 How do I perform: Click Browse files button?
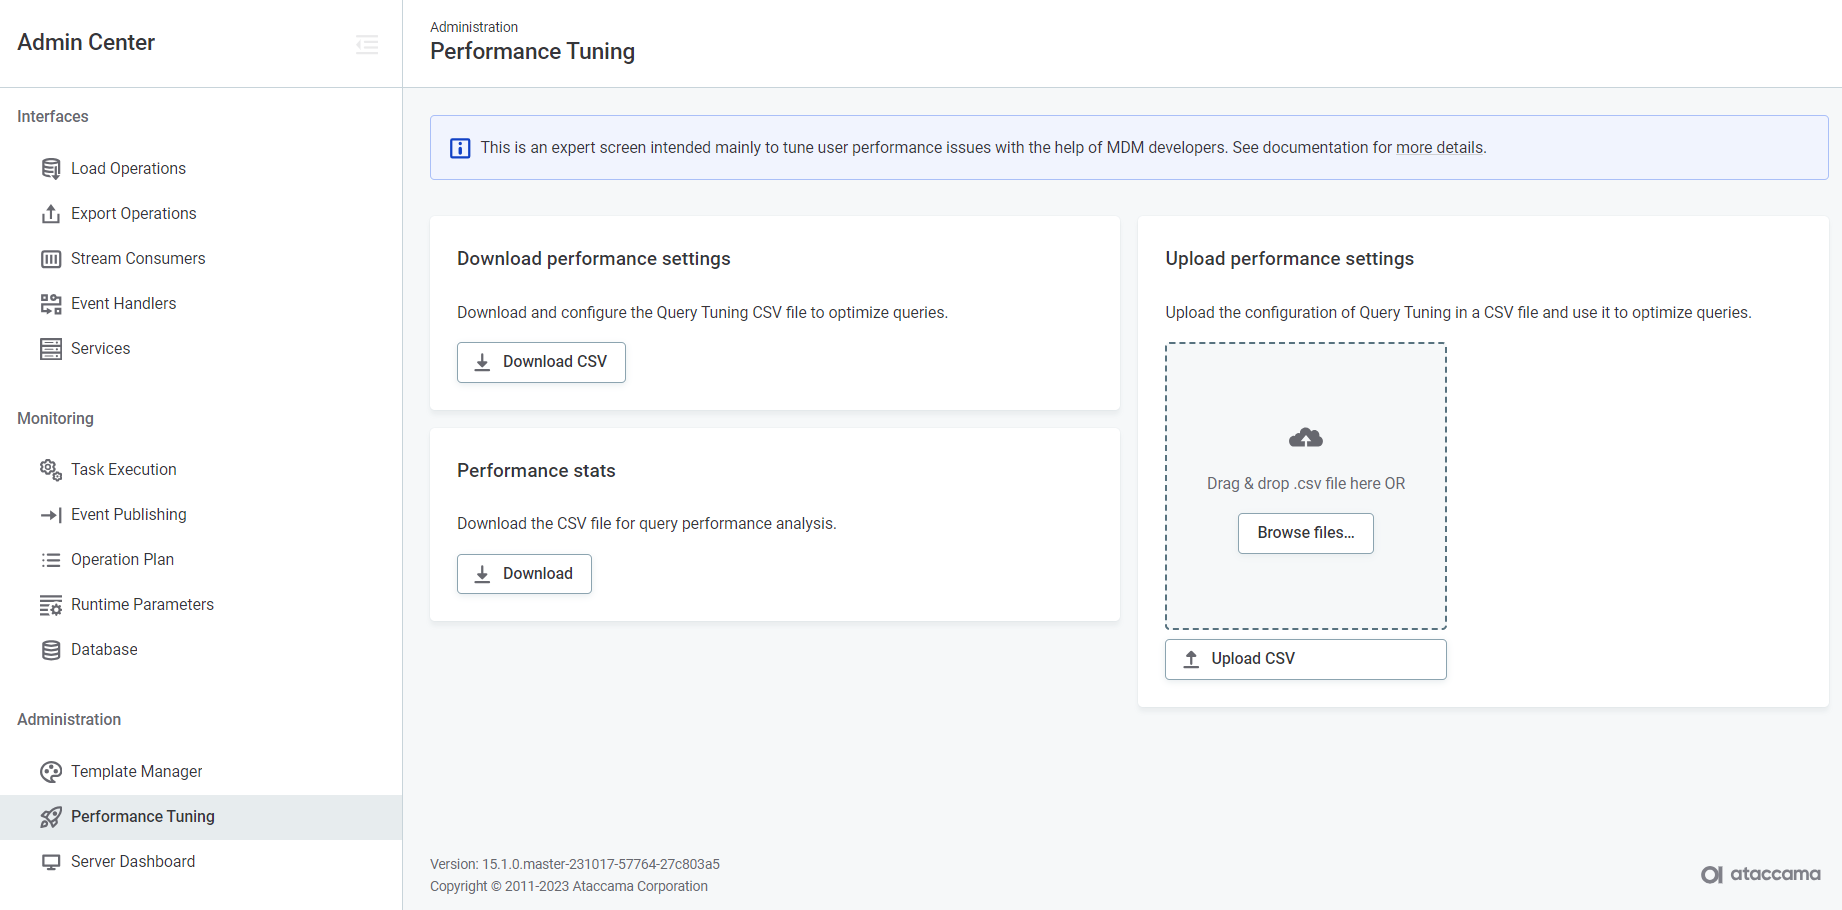click(x=1305, y=533)
